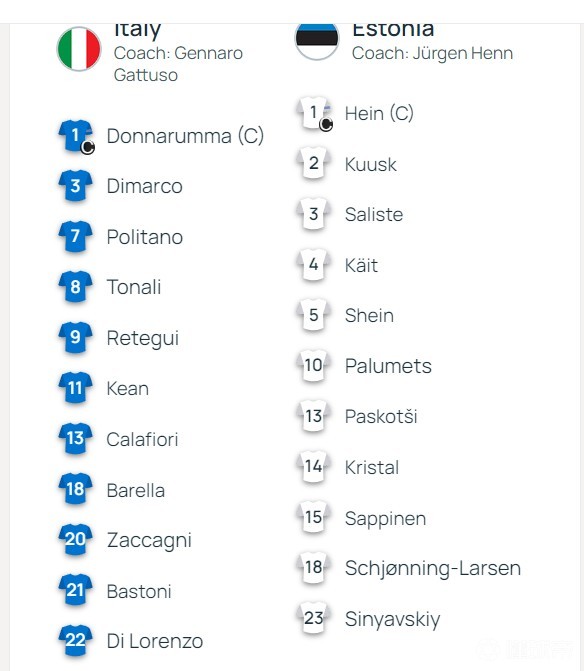The image size is (584, 671).
Task: Click coach name Gennaro Gattuso
Action: click(178, 64)
